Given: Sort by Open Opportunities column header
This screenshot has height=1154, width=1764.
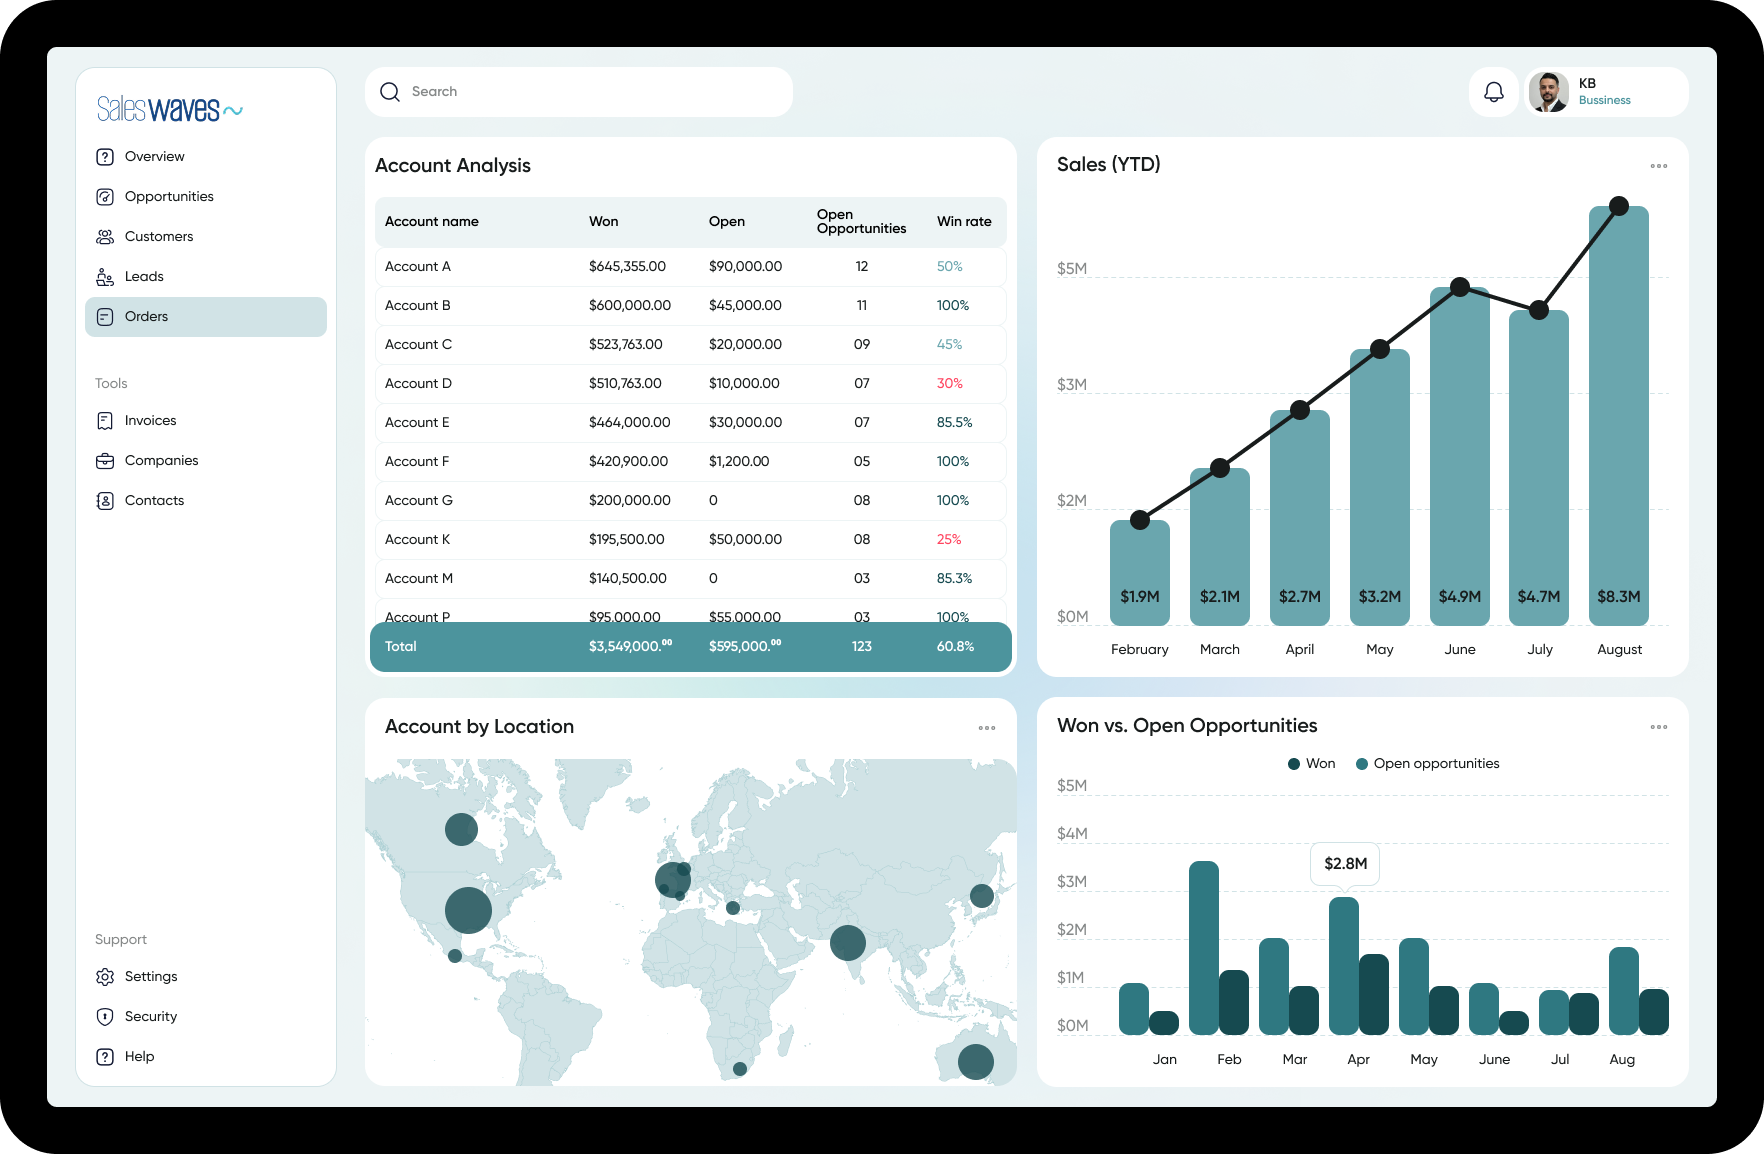Looking at the screenshot, I should click(x=861, y=222).
